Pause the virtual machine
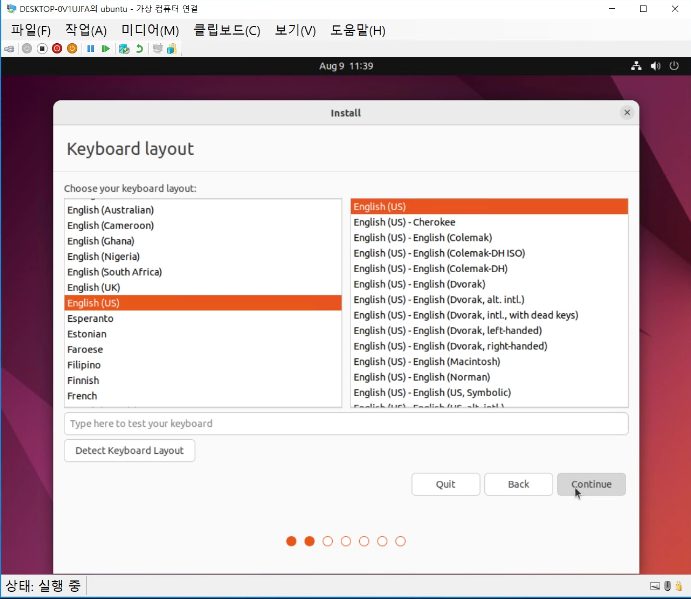 (90, 48)
